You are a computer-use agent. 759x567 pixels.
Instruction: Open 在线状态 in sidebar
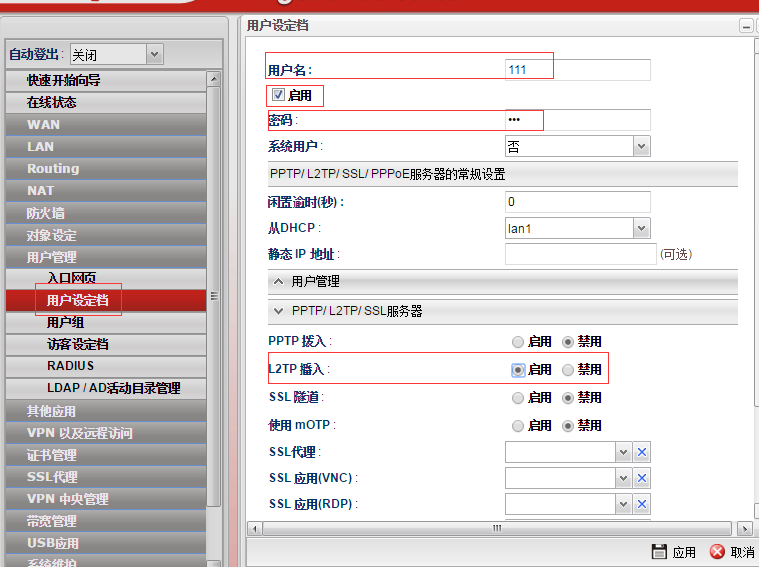click(106, 103)
